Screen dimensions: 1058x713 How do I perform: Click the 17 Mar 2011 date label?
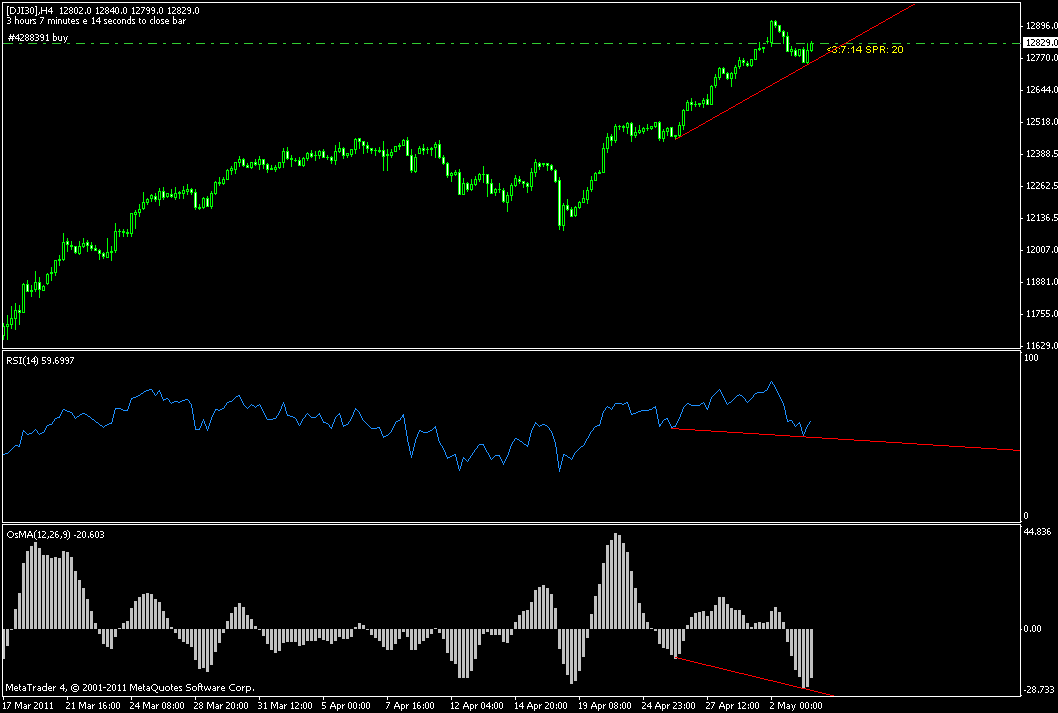pyautogui.click(x=27, y=706)
